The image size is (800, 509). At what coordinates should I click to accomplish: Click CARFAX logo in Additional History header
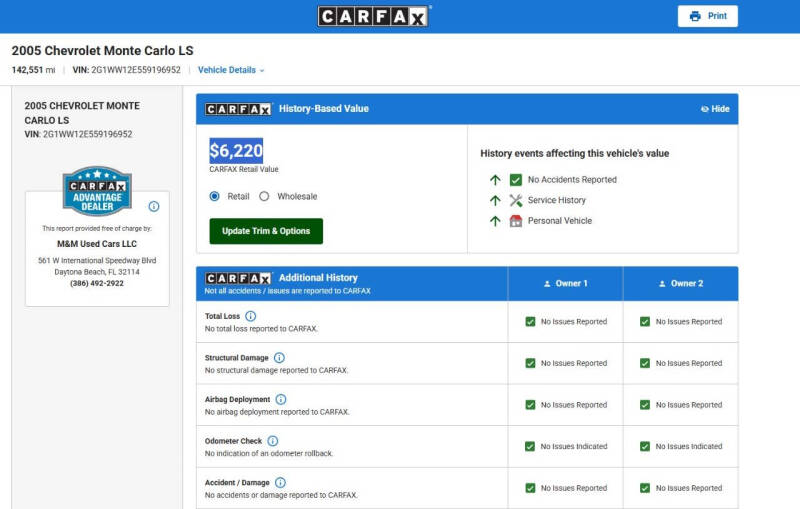(238, 278)
